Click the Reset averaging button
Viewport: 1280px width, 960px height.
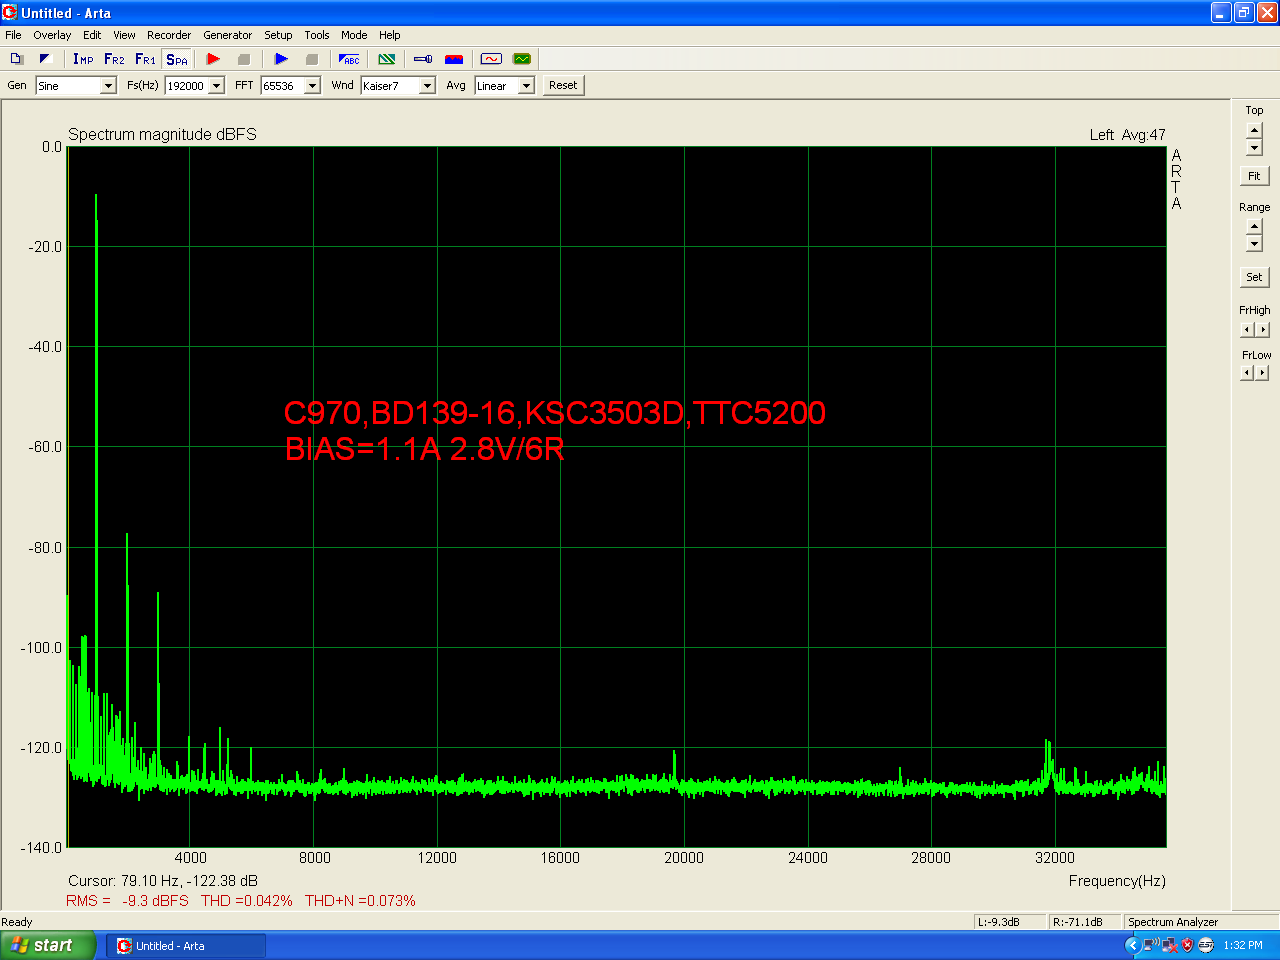[563, 85]
